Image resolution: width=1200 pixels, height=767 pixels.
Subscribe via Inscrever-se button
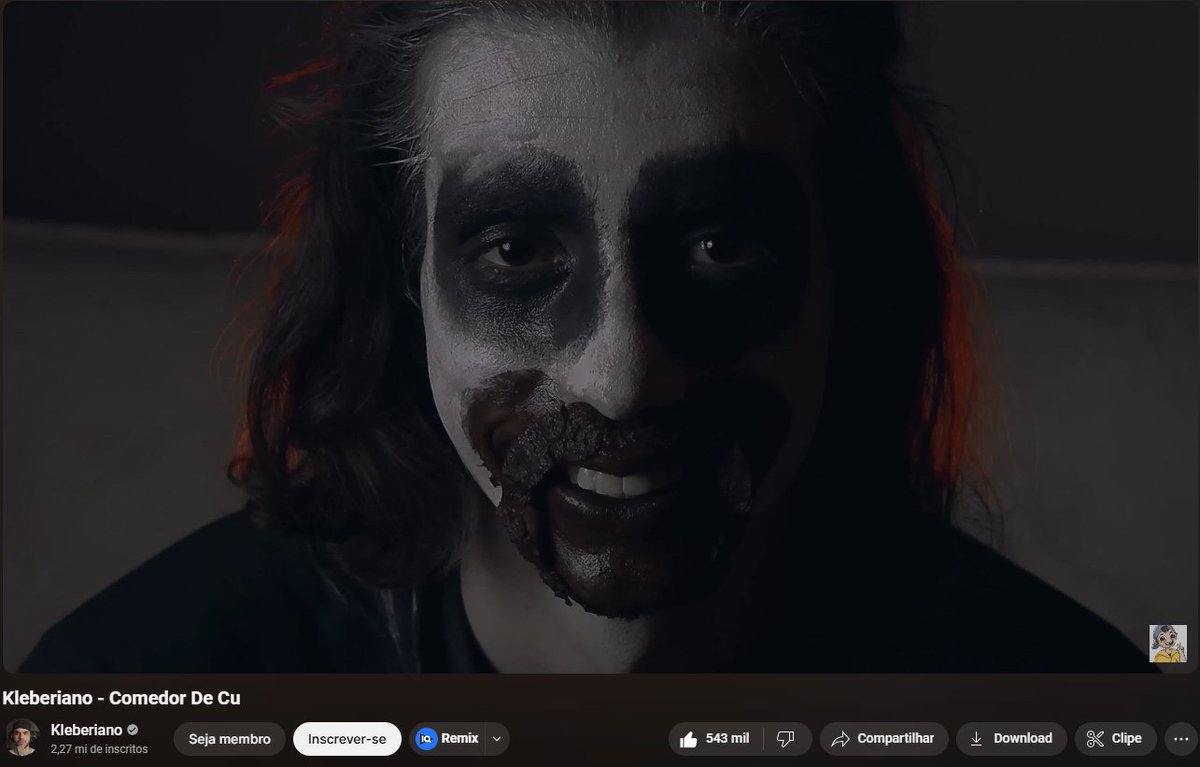tap(347, 739)
